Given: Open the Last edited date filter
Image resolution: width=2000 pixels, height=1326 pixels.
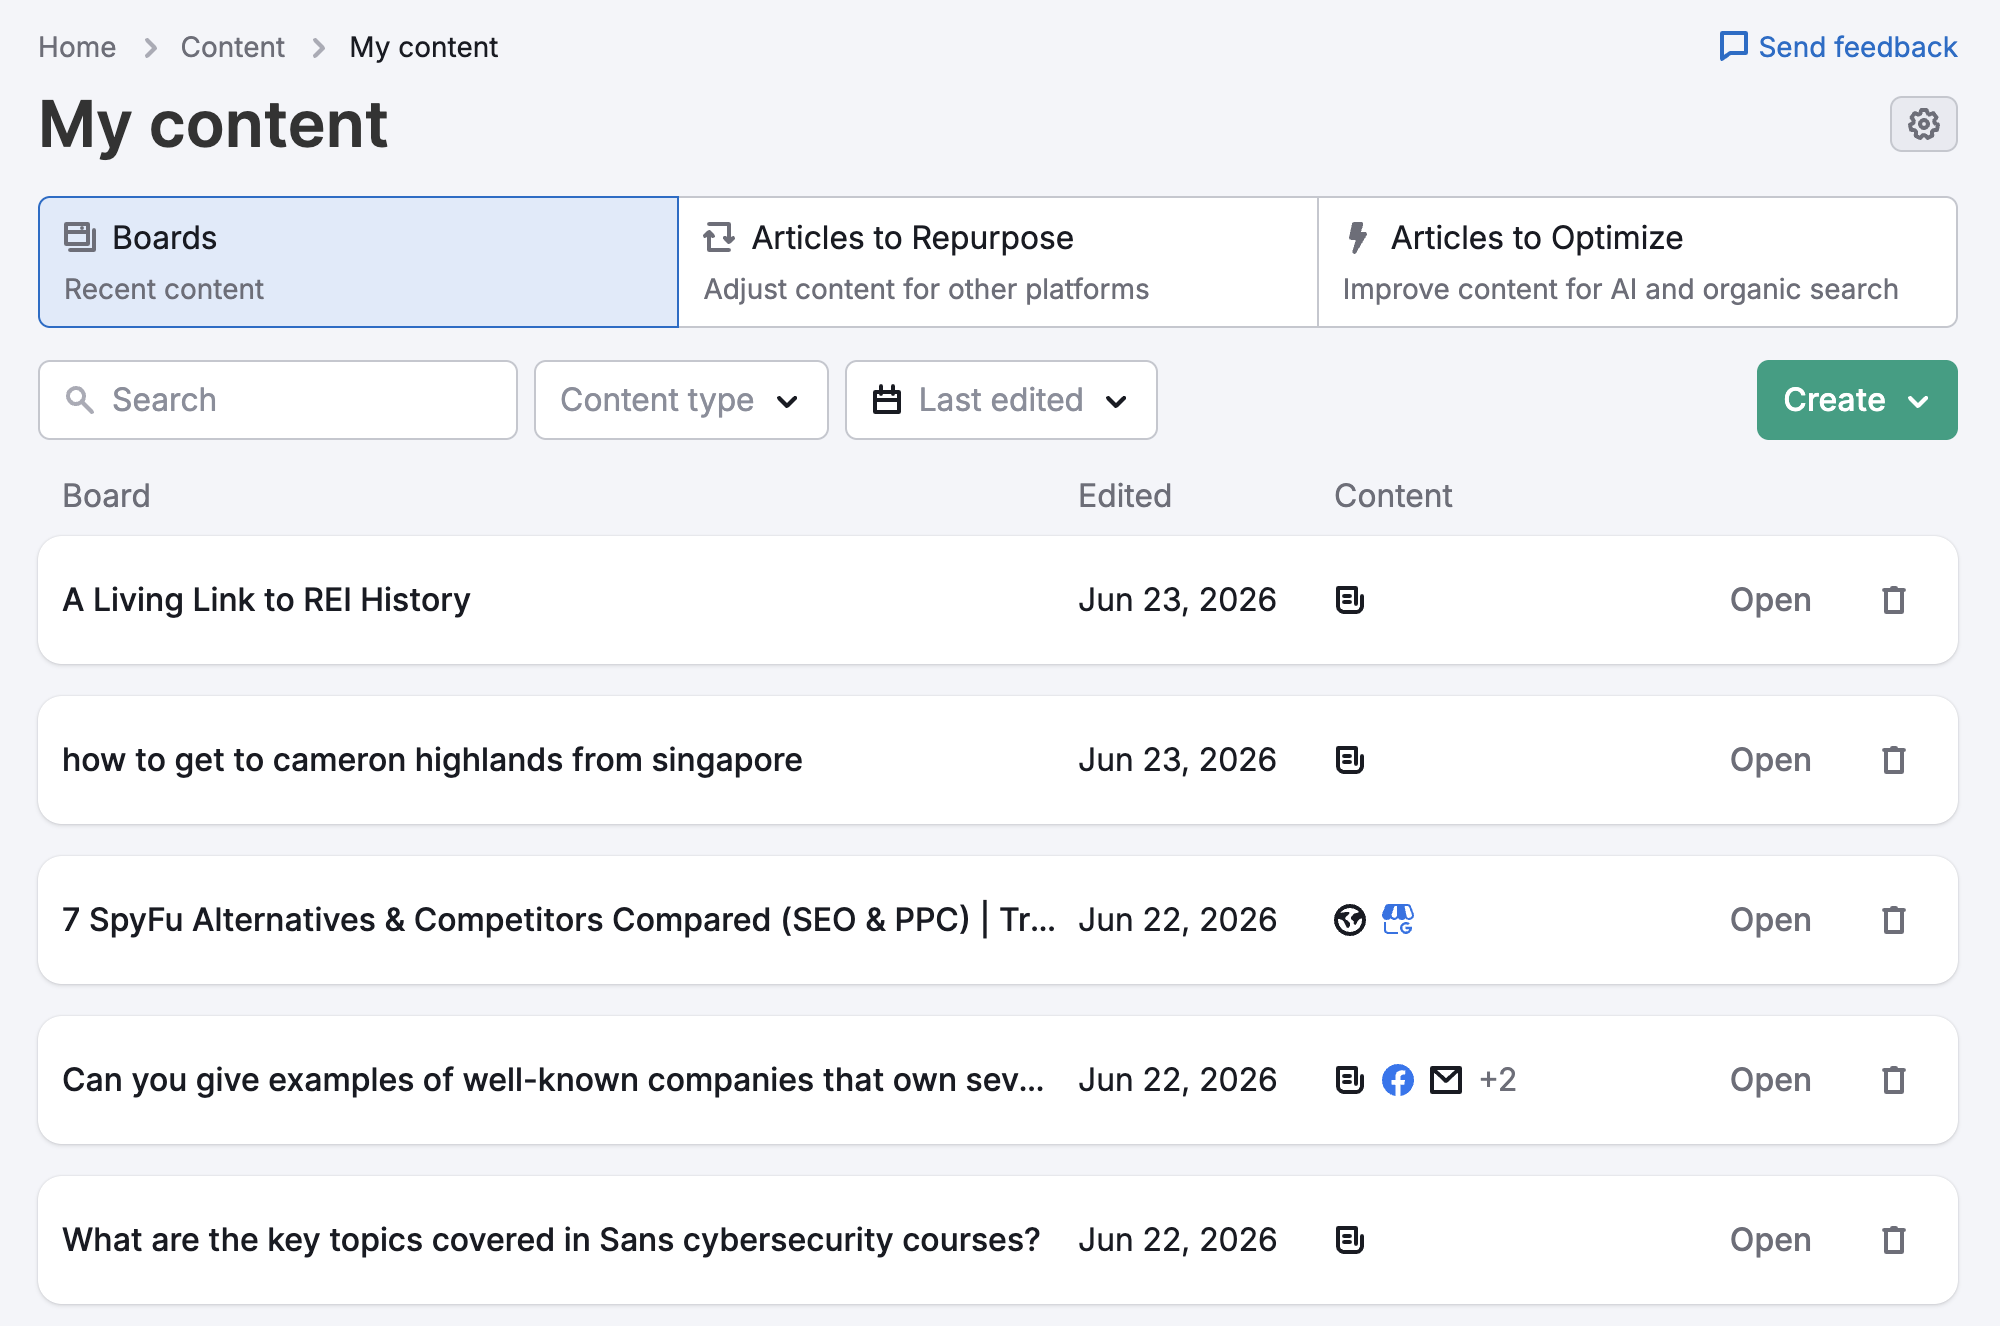Looking at the screenshot, I should click(x=1001, y=400).
